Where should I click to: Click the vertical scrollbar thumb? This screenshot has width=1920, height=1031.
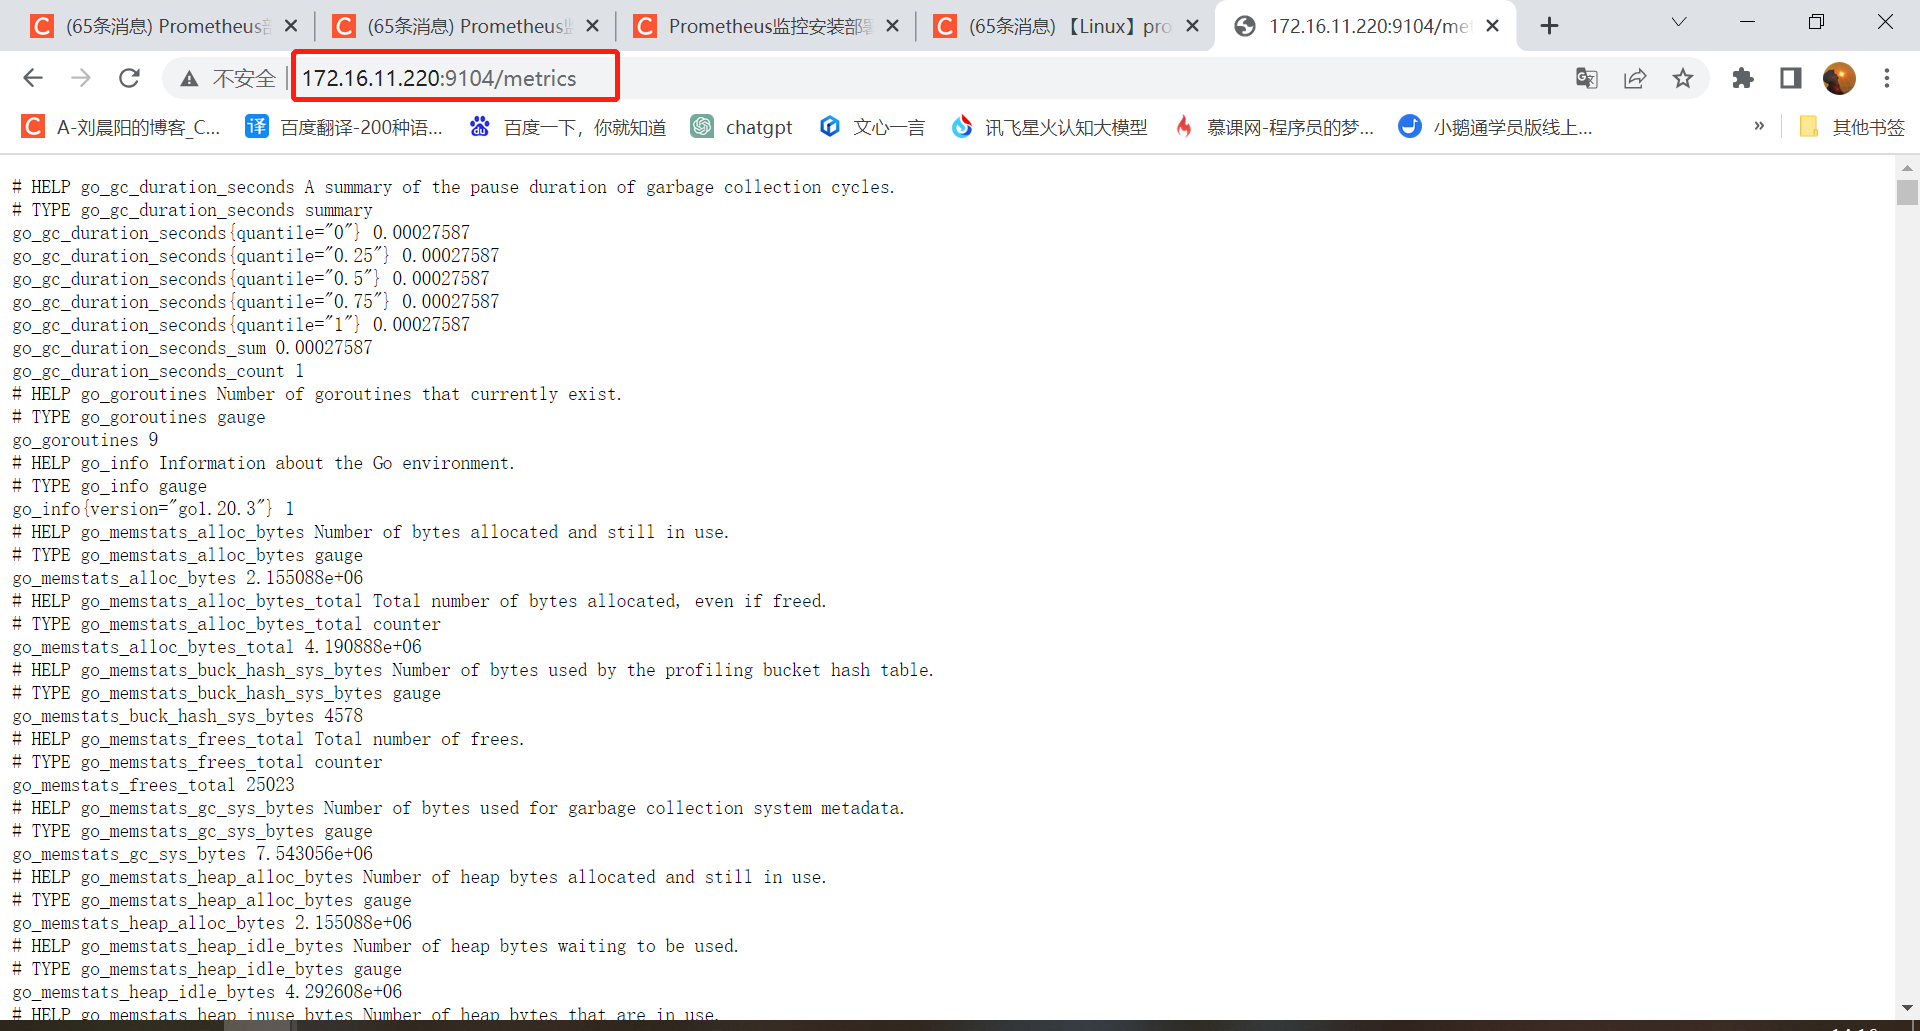1907,192
